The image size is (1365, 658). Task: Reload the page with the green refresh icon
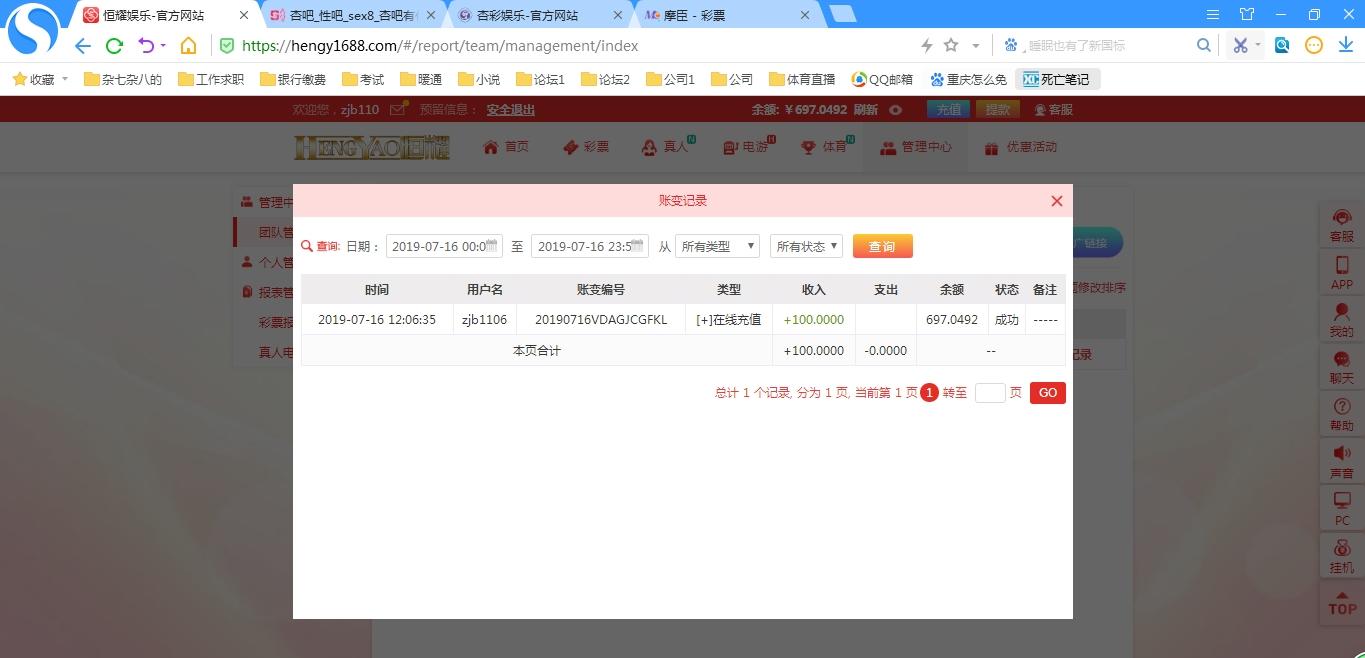tap(114, 45)
